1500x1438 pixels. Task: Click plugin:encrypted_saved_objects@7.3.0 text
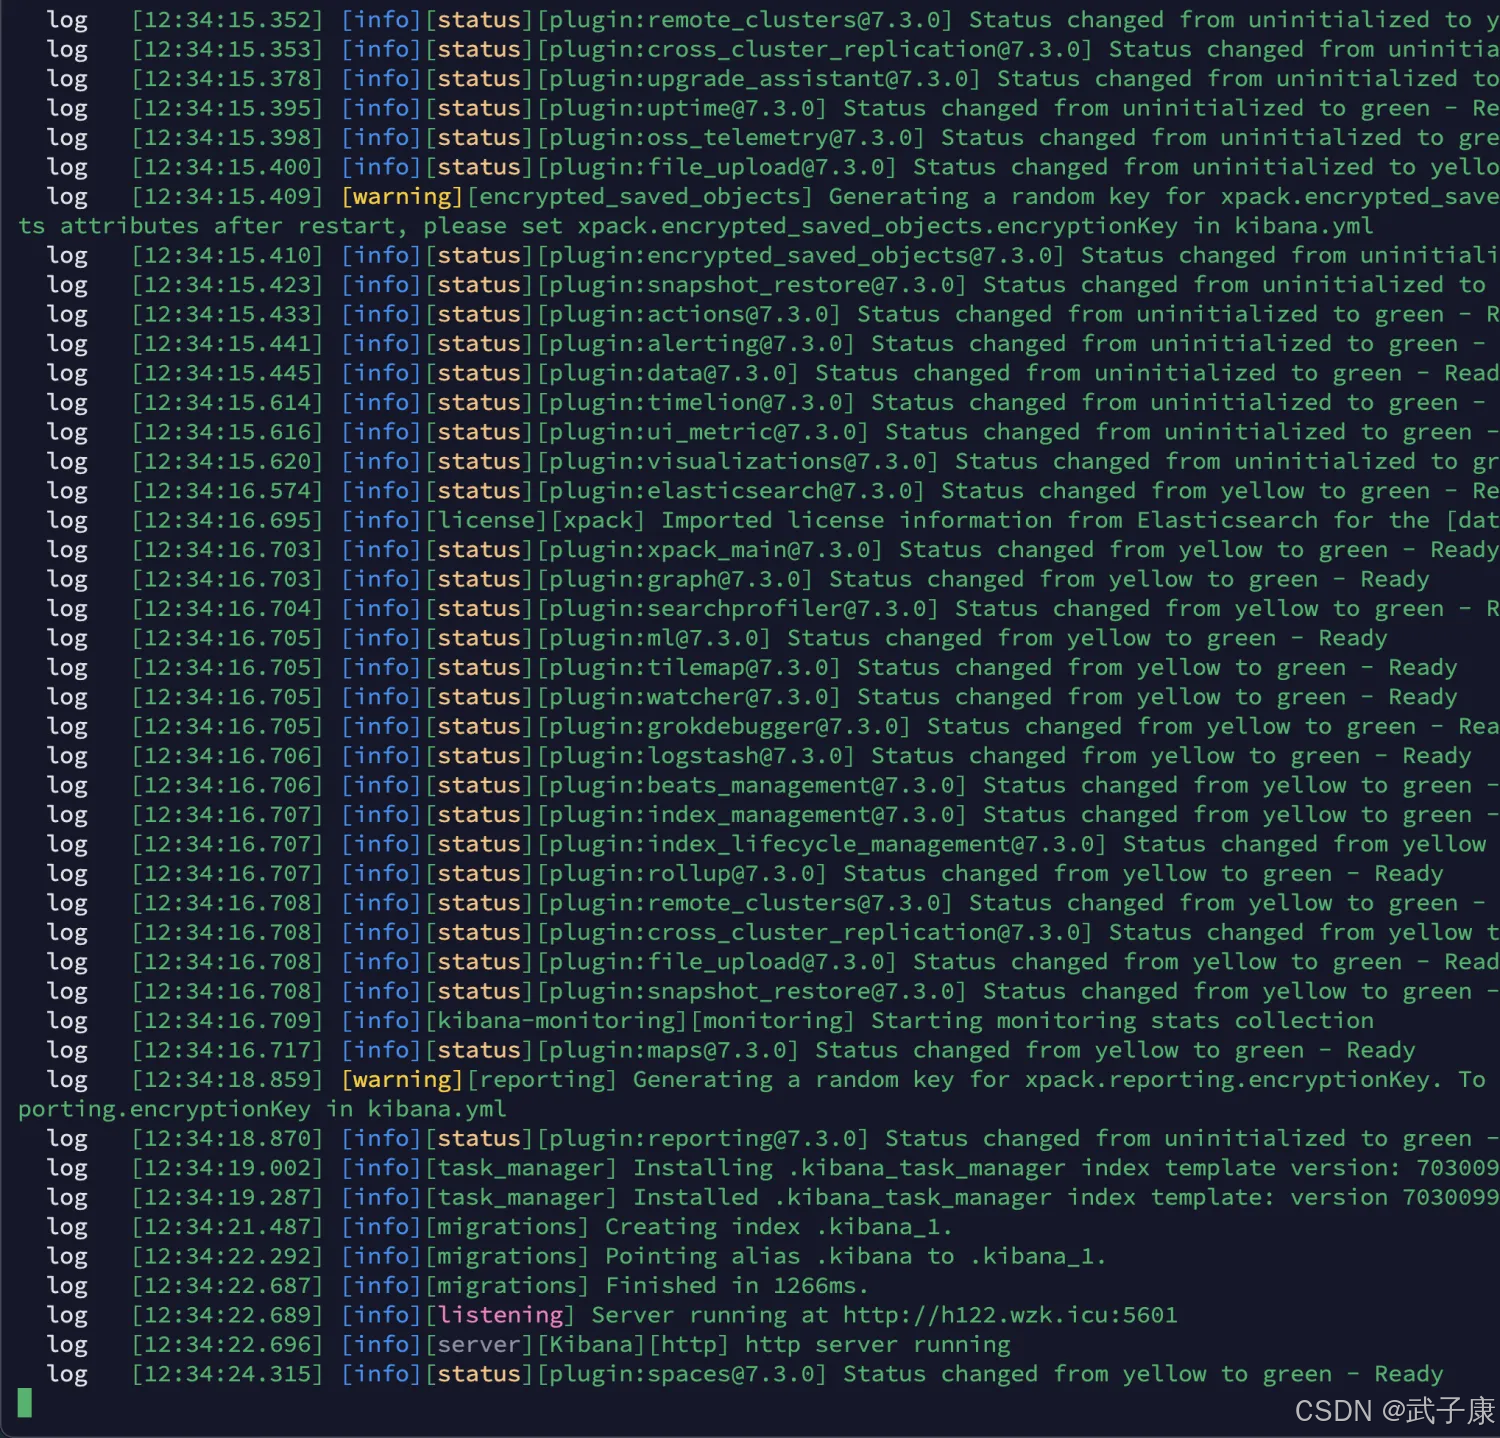(x=801, y=256)
